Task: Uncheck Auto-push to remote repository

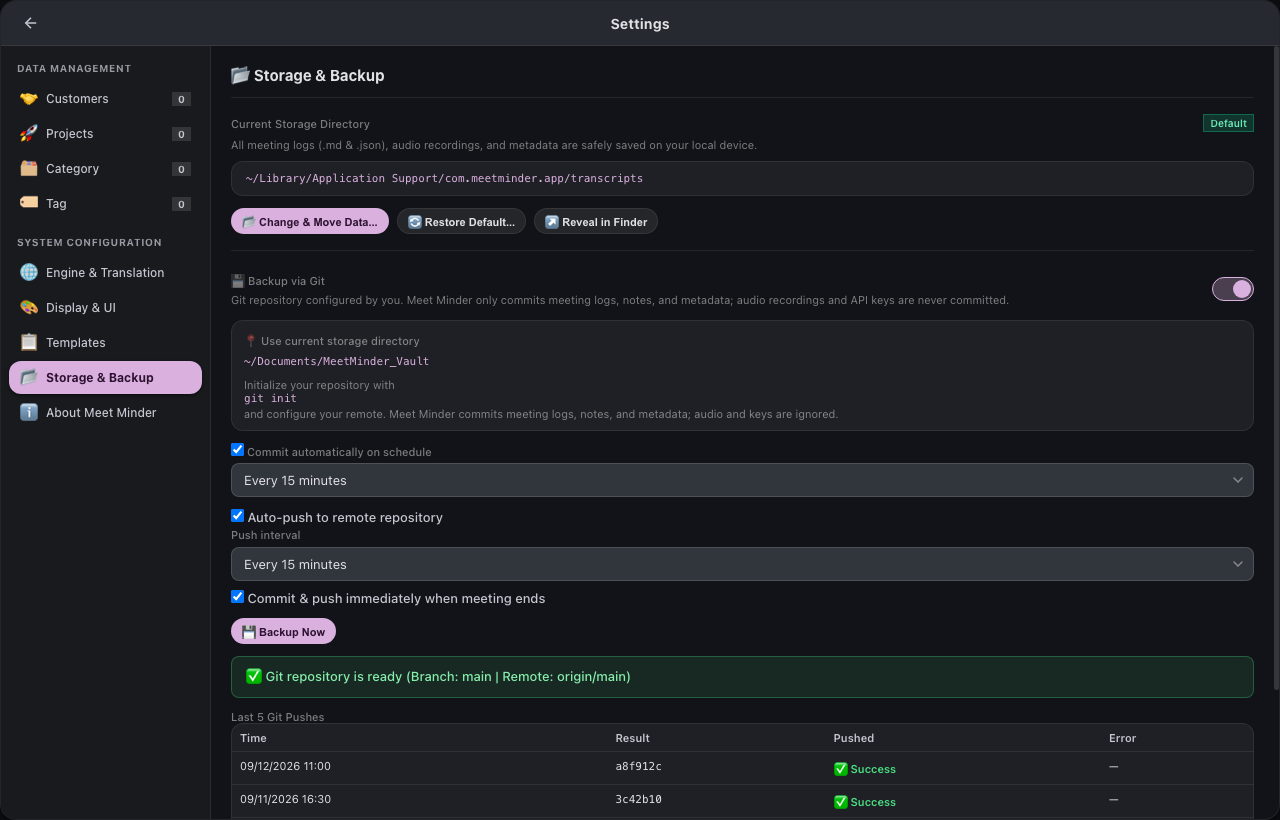Action: click(x=238, y=516)
